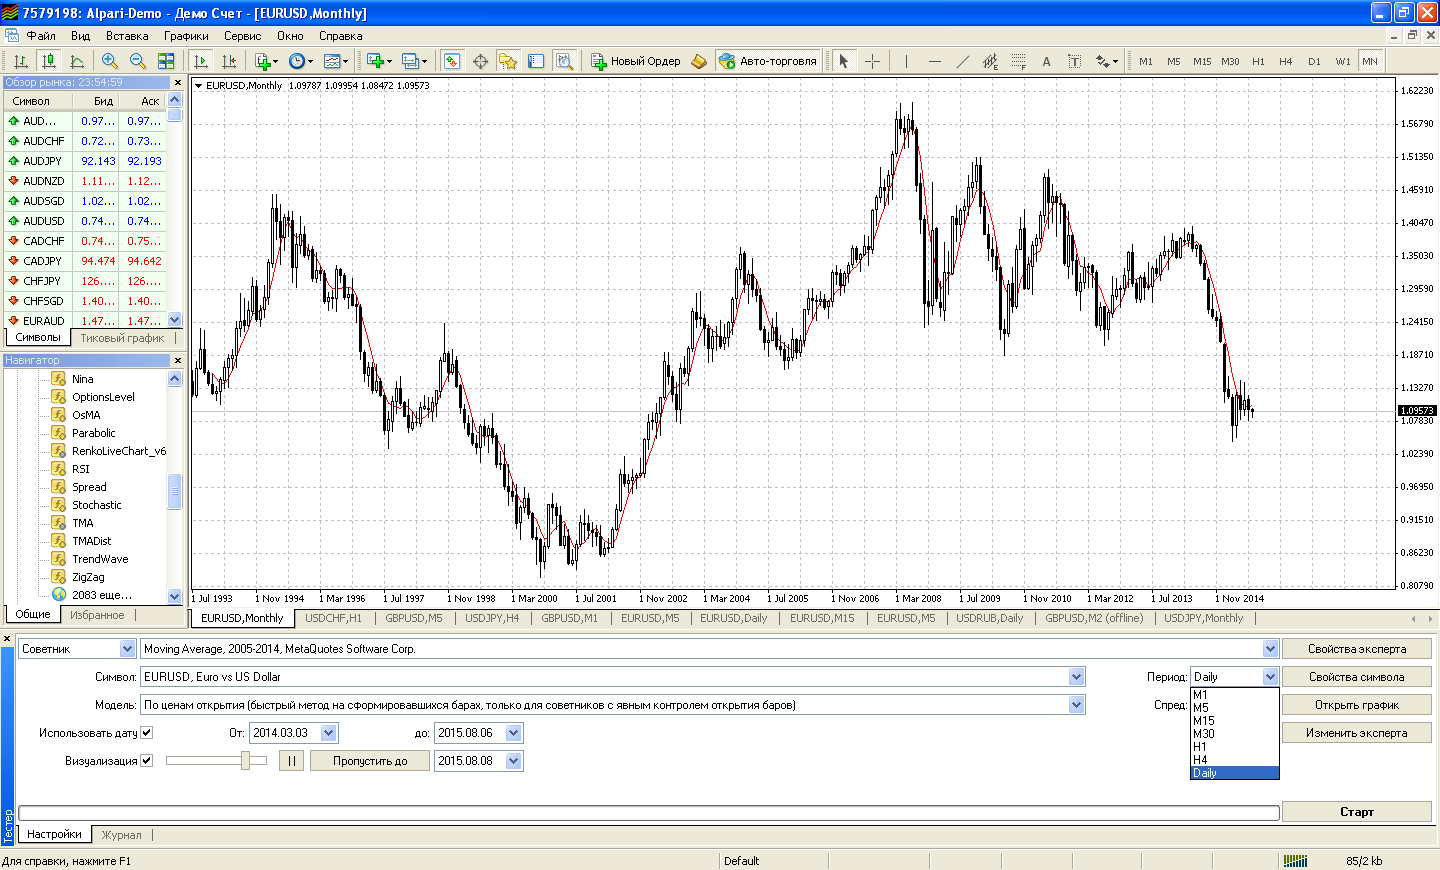Image resolution: width=1440 pixels, height=870 pixels.
Task: Click the Zoom Out chart icon
Action: pyautogui.click(x=138, y=61)
